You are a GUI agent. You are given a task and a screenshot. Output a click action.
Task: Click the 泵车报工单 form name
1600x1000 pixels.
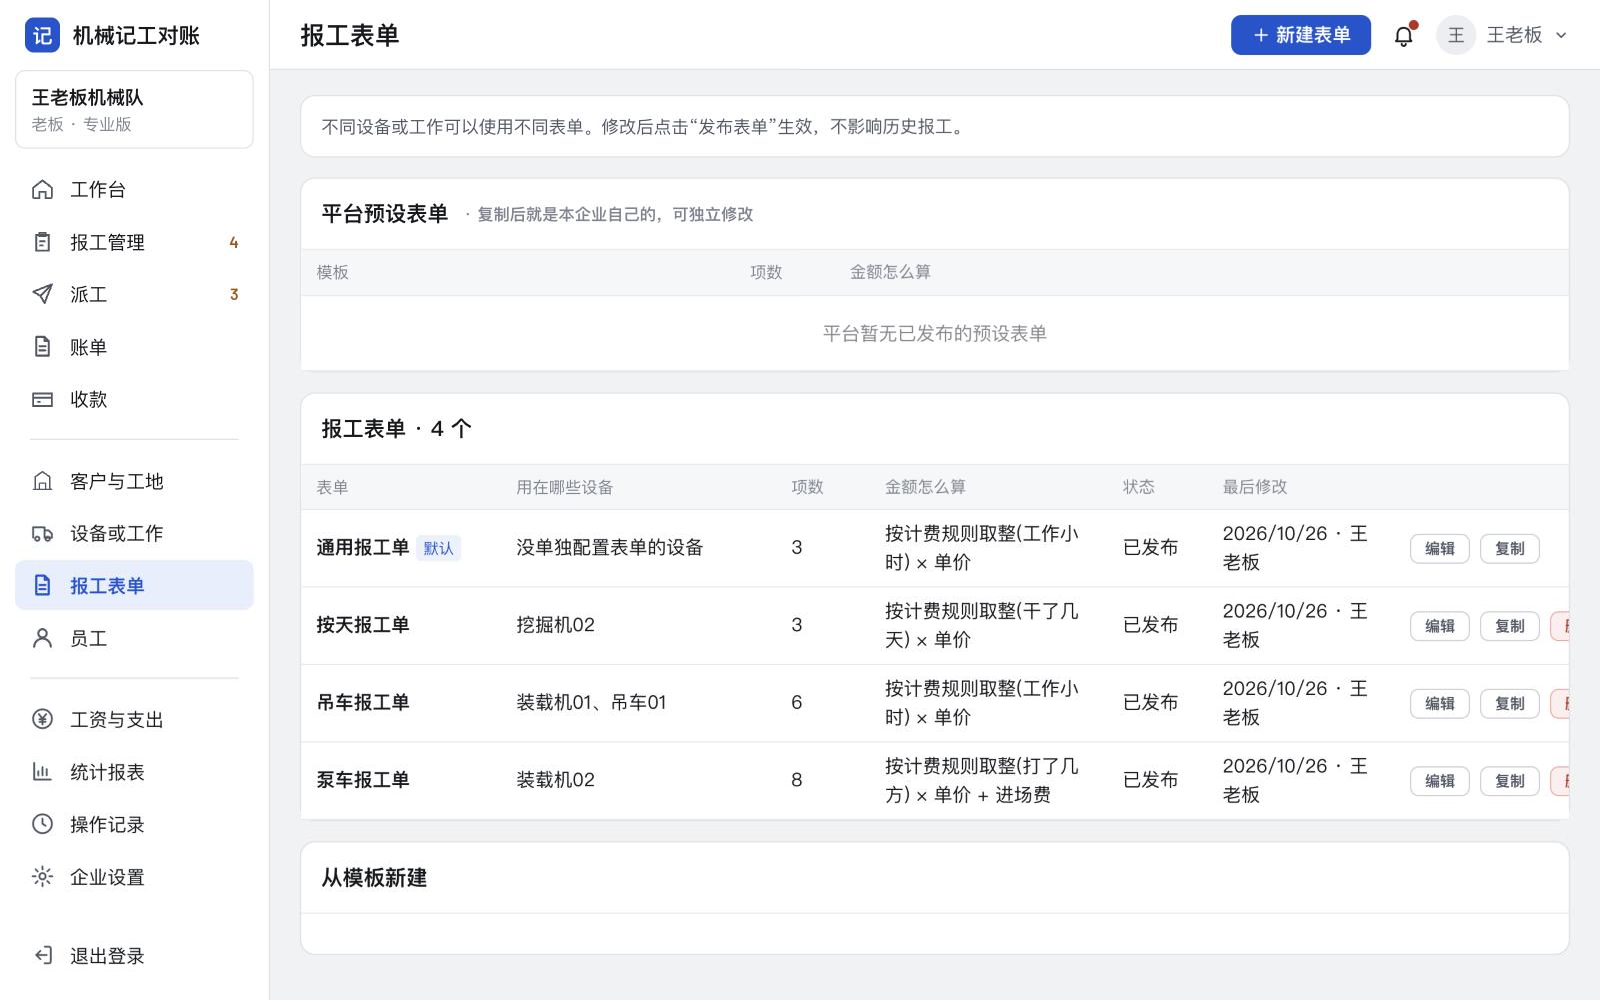tap(362, 779)
